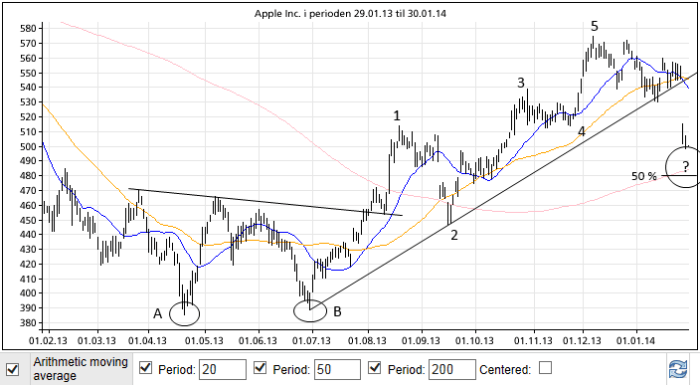This screenshot has width=700, height=385.
Task: Click the period field containing 50
Action: click(x=337, y=369)
